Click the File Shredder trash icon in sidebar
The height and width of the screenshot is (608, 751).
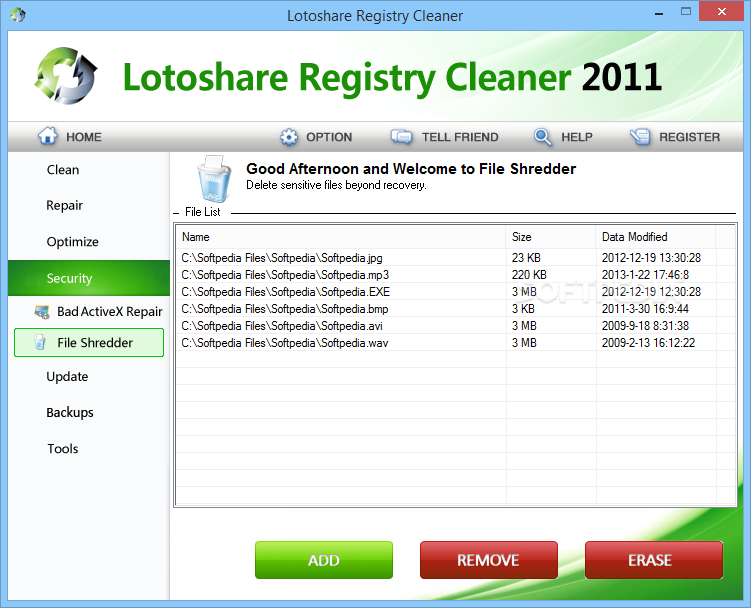(40, 342)
